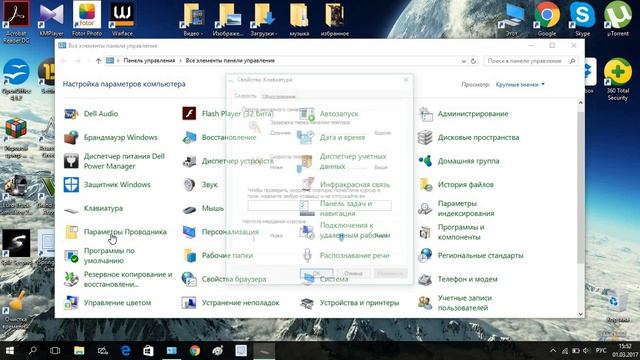
Task: Click Автозапуск item label
Action: click(x=339, y=114)
